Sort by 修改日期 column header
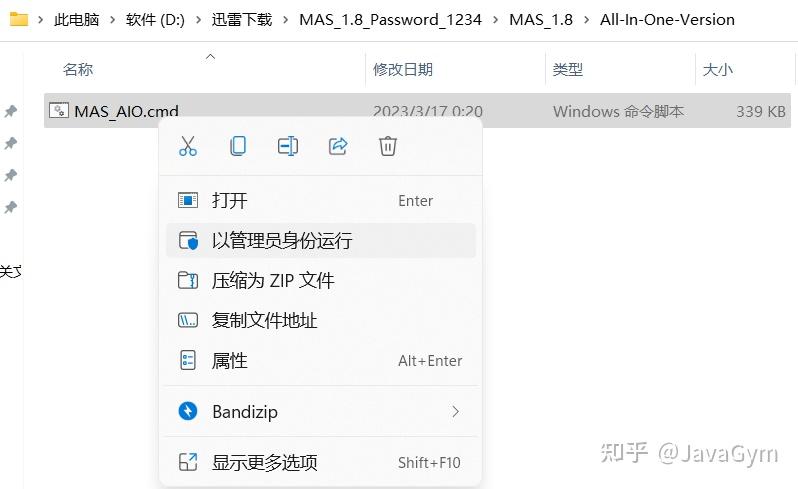Image resolution: width=798 pixels, height=489 pixels. [x=403, y=69]
